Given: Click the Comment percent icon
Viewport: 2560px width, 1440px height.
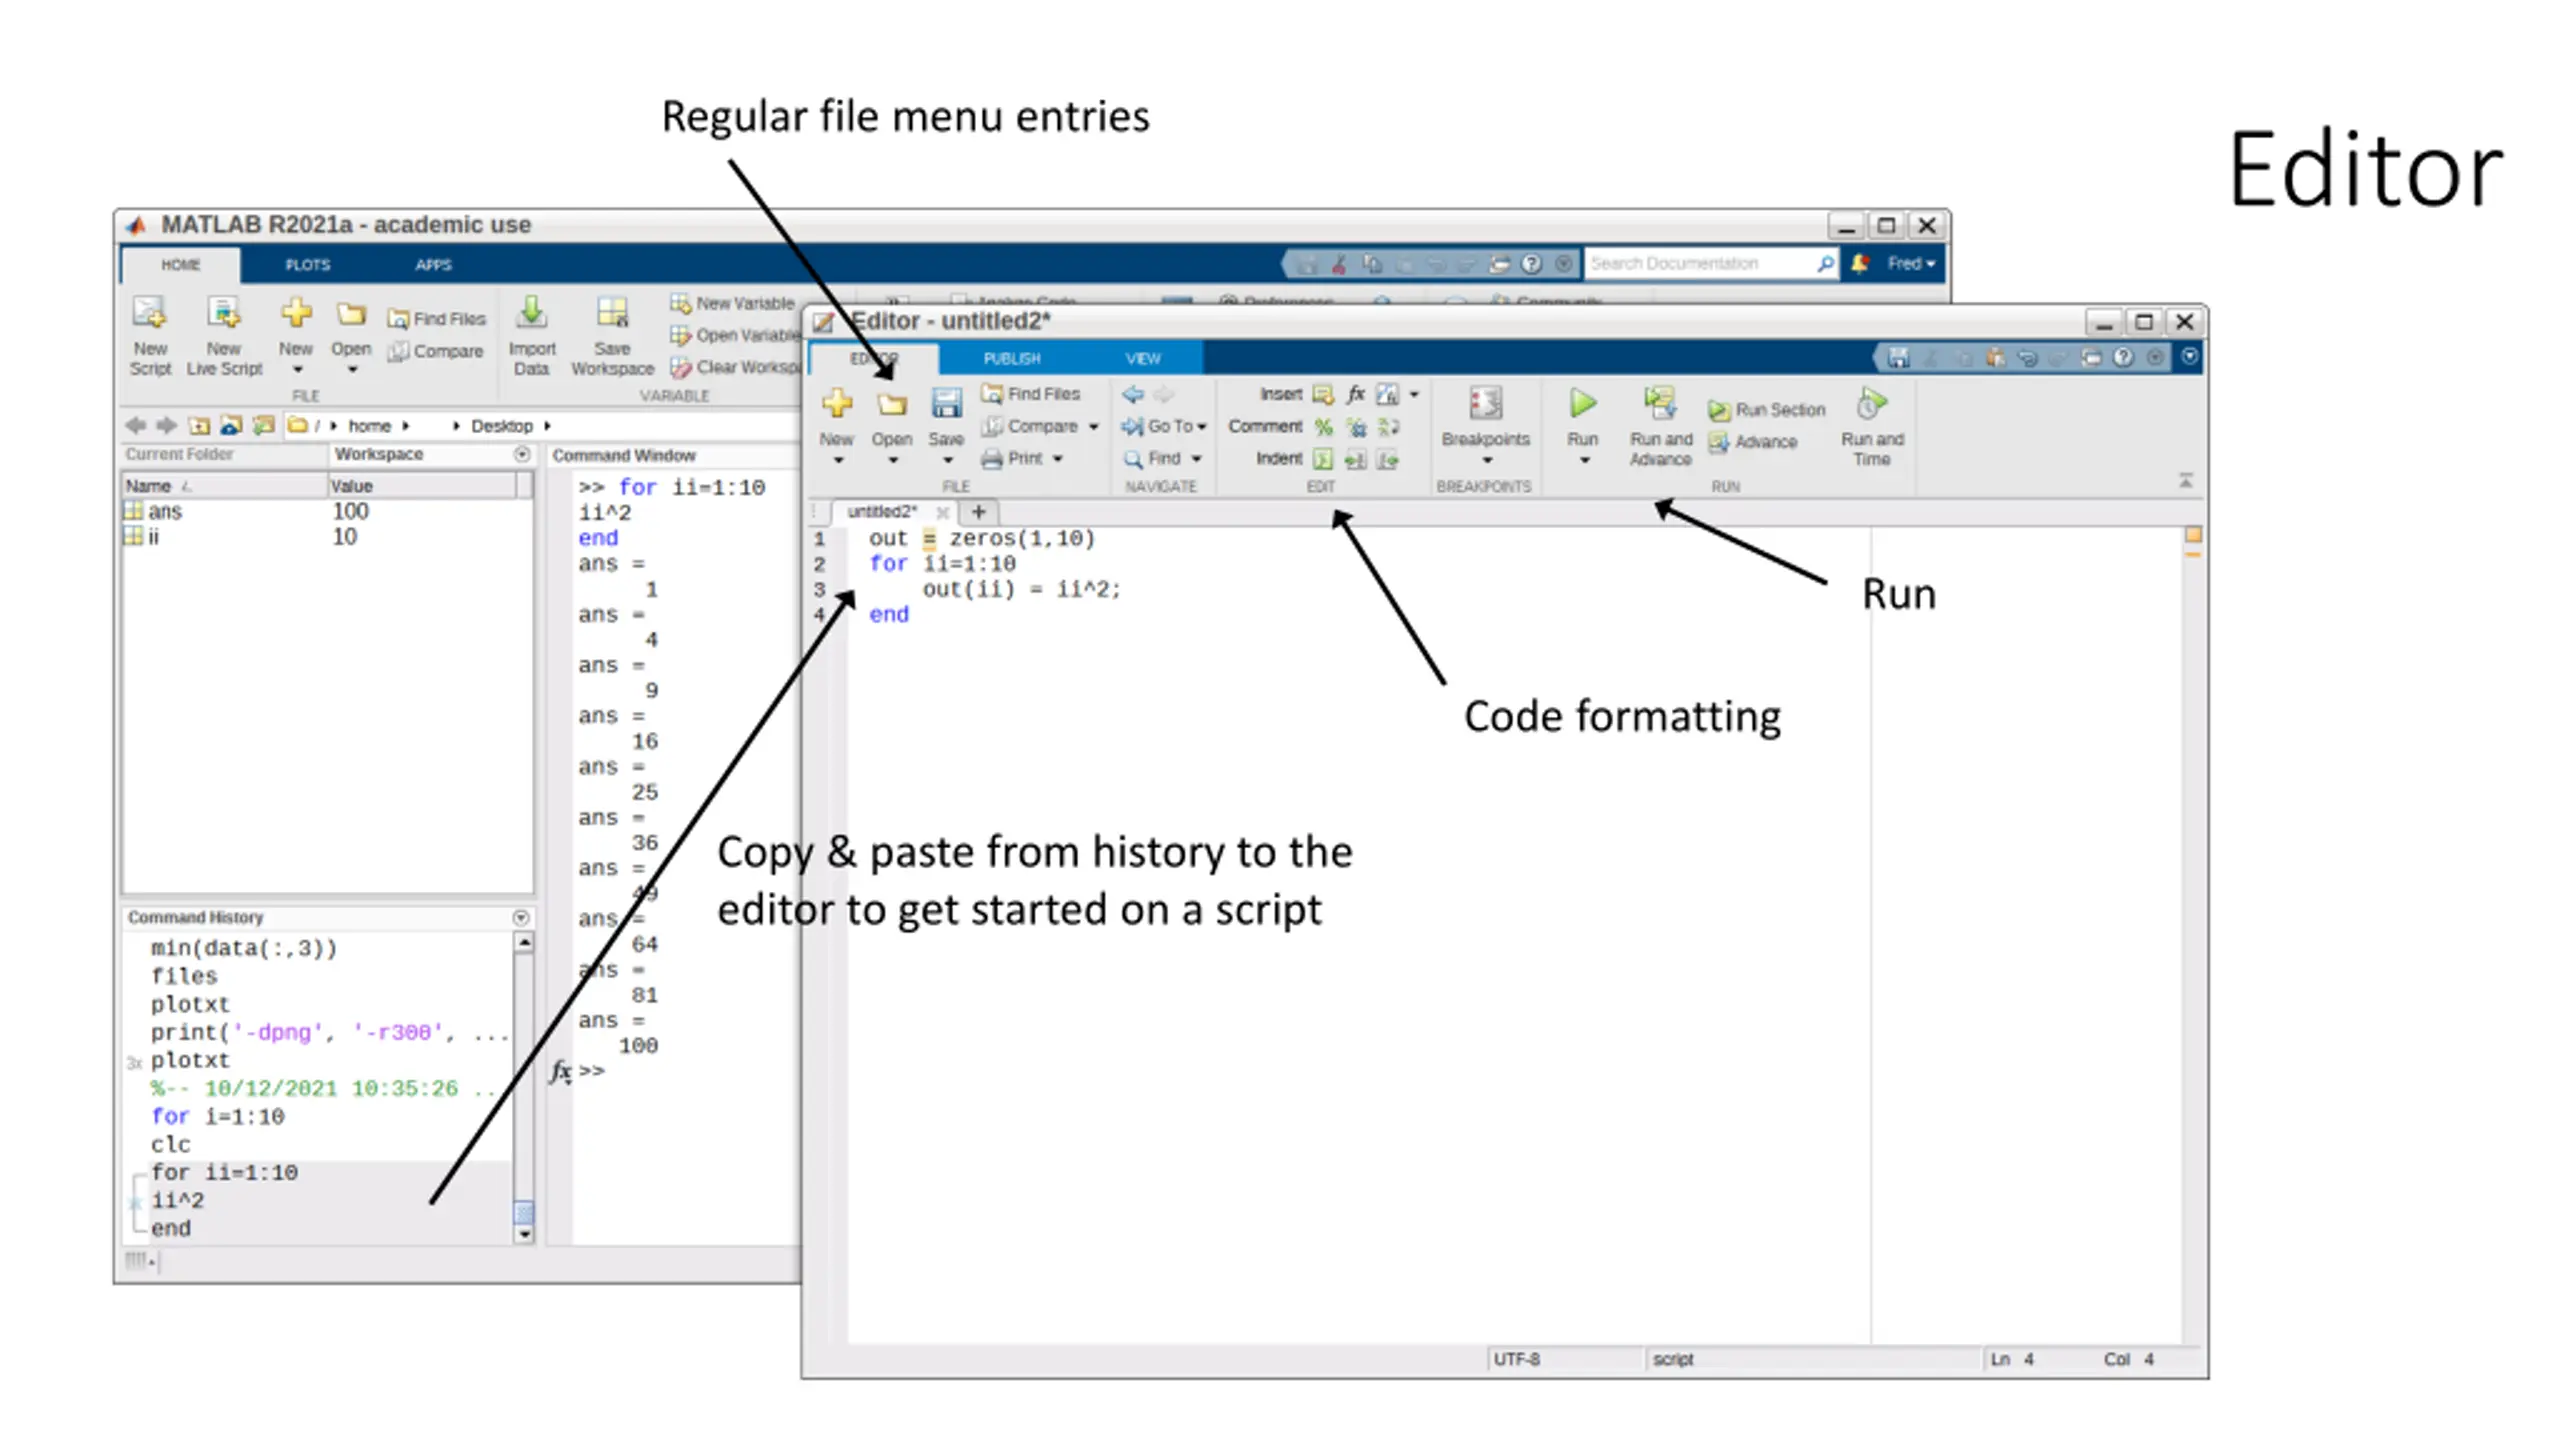Looking at the screenshot, I should [x=1323, y=427].
